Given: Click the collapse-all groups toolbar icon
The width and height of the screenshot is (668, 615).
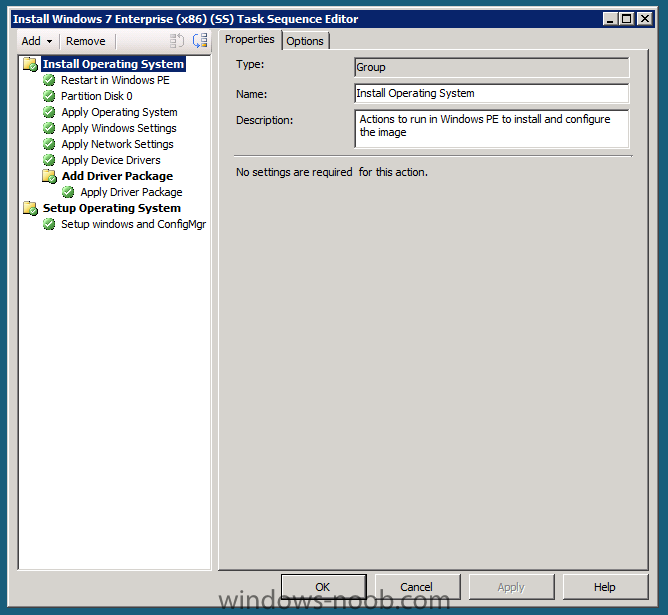Looking at the screenshot, I should pyautogui.click(x=177, y=41).
